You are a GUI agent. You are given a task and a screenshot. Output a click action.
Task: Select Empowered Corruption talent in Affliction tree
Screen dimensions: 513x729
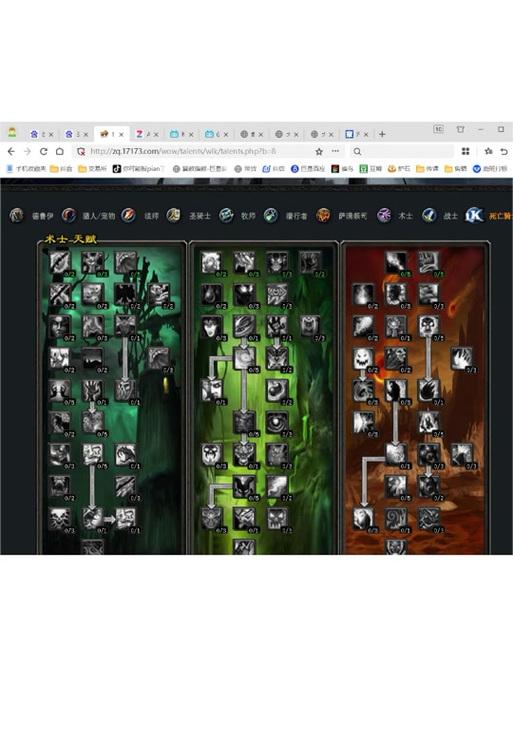pos(159,358)
